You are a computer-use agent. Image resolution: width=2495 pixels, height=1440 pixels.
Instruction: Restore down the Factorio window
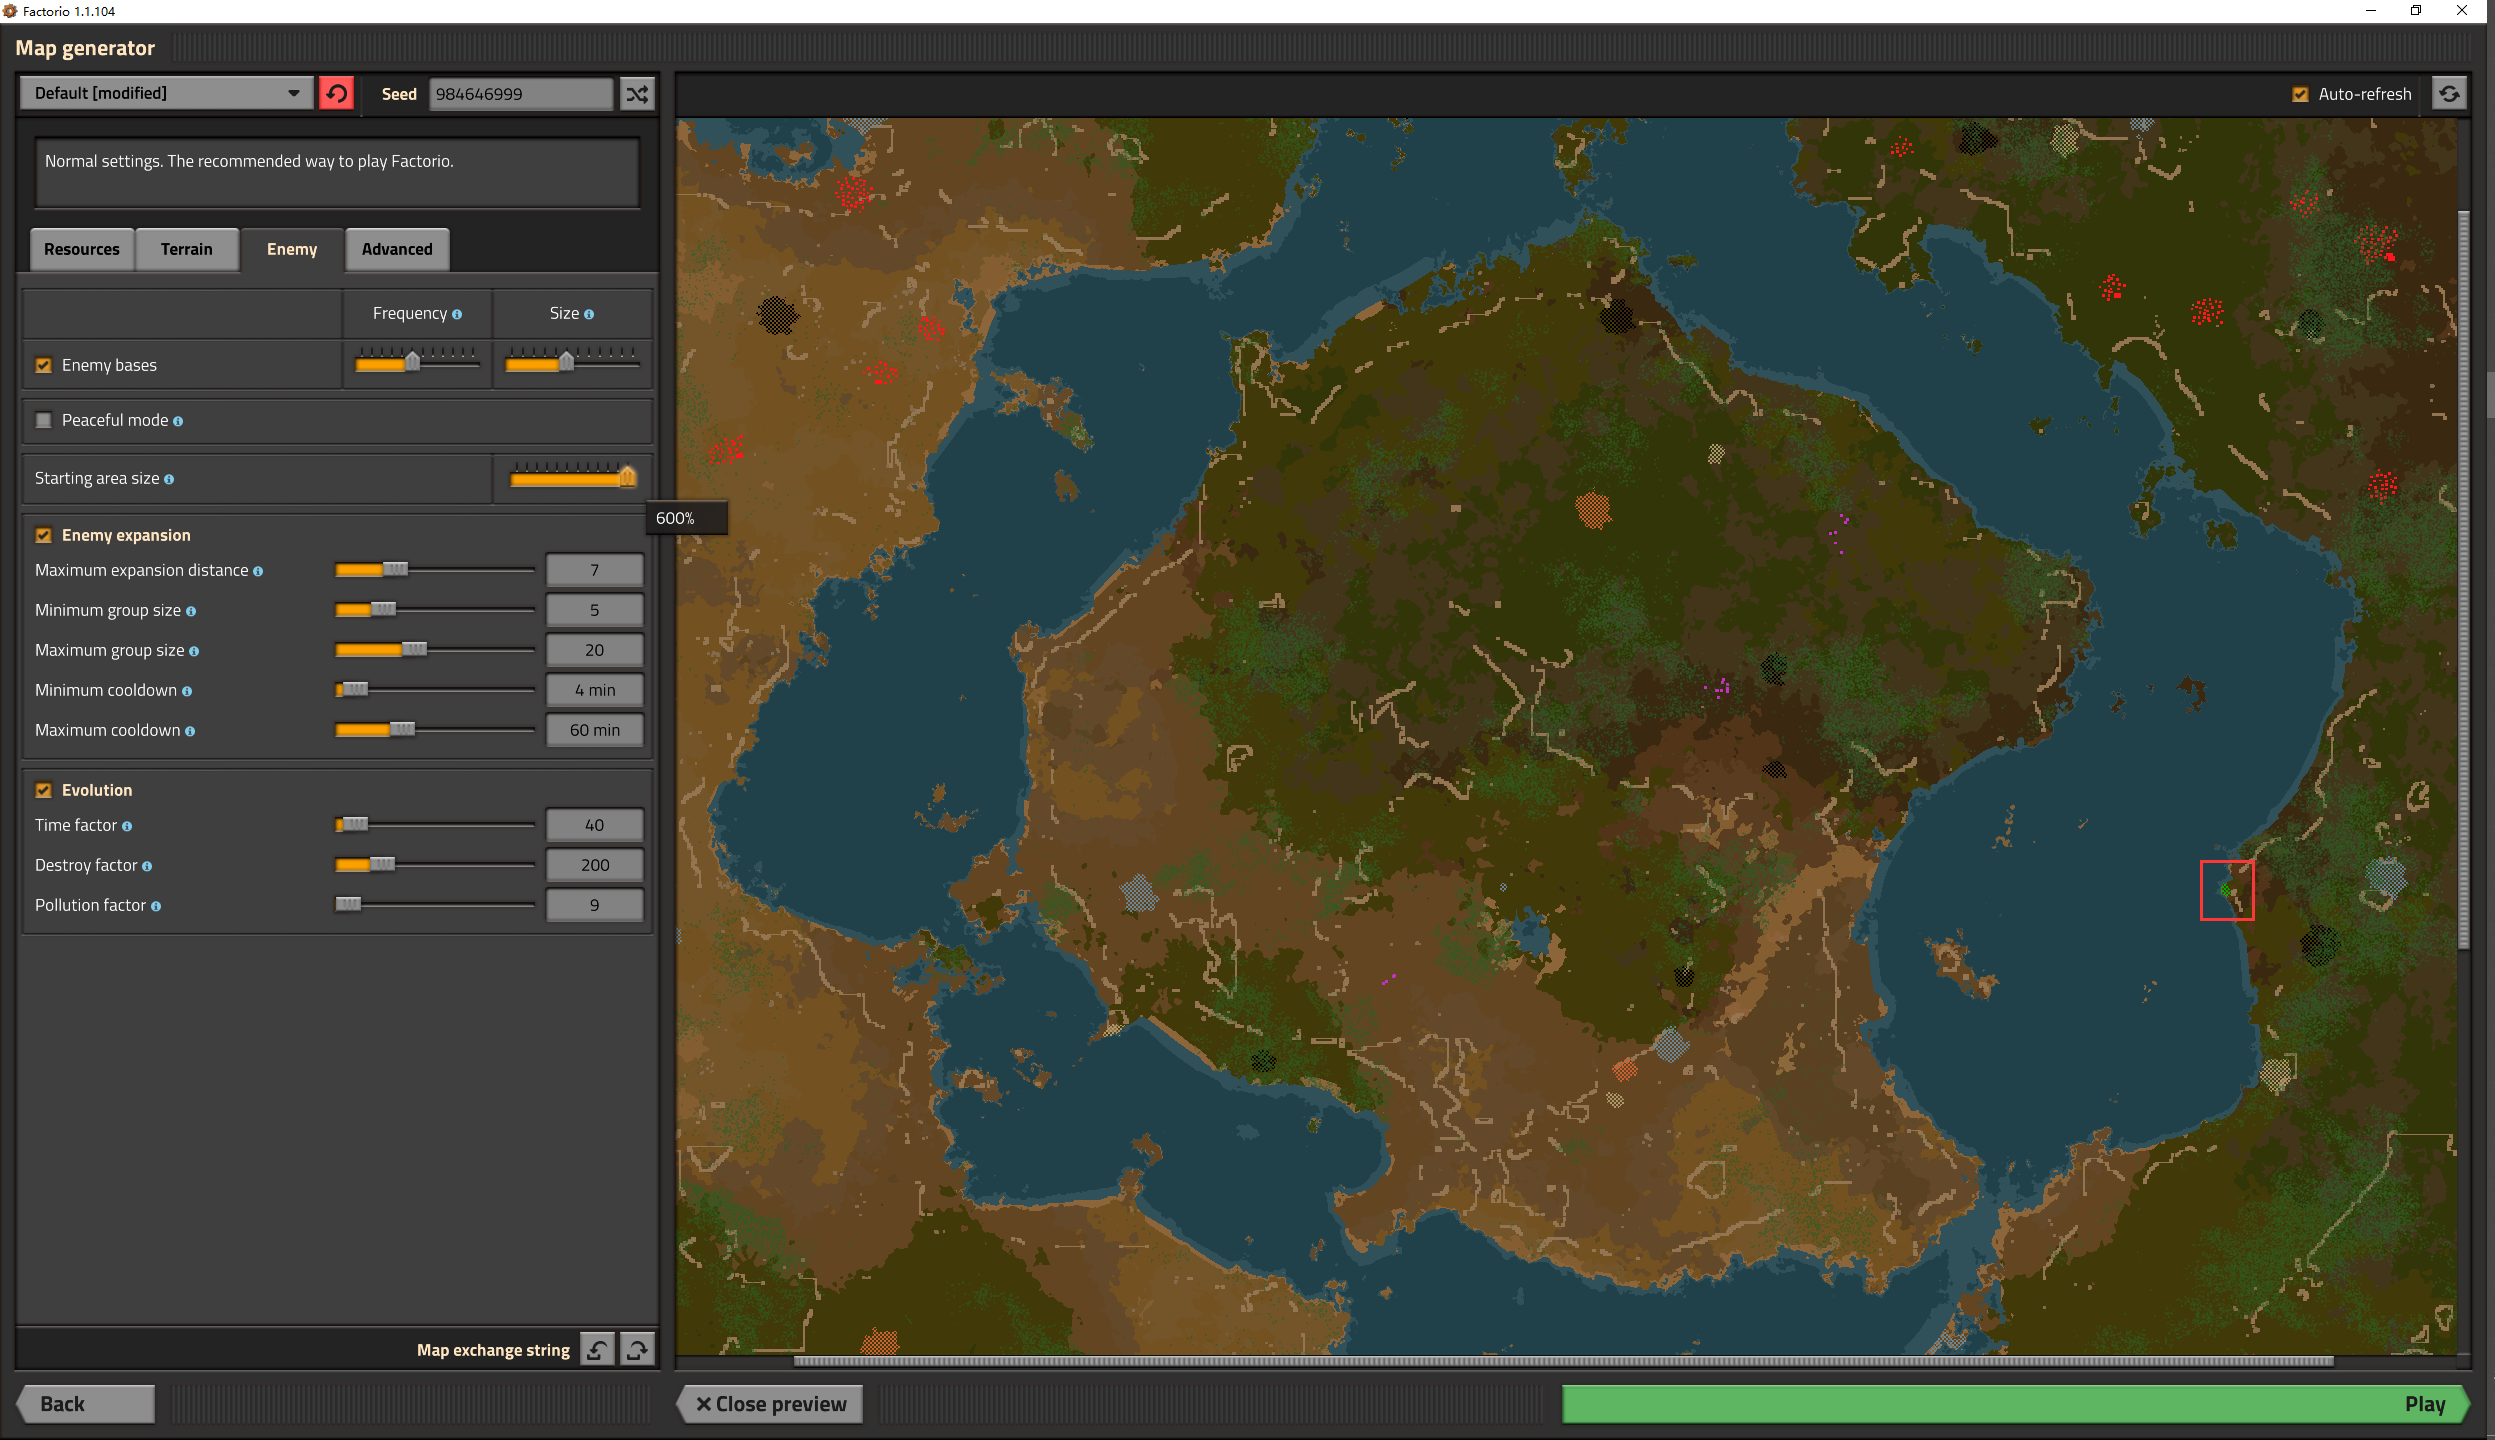click(x=2415, y=11)
